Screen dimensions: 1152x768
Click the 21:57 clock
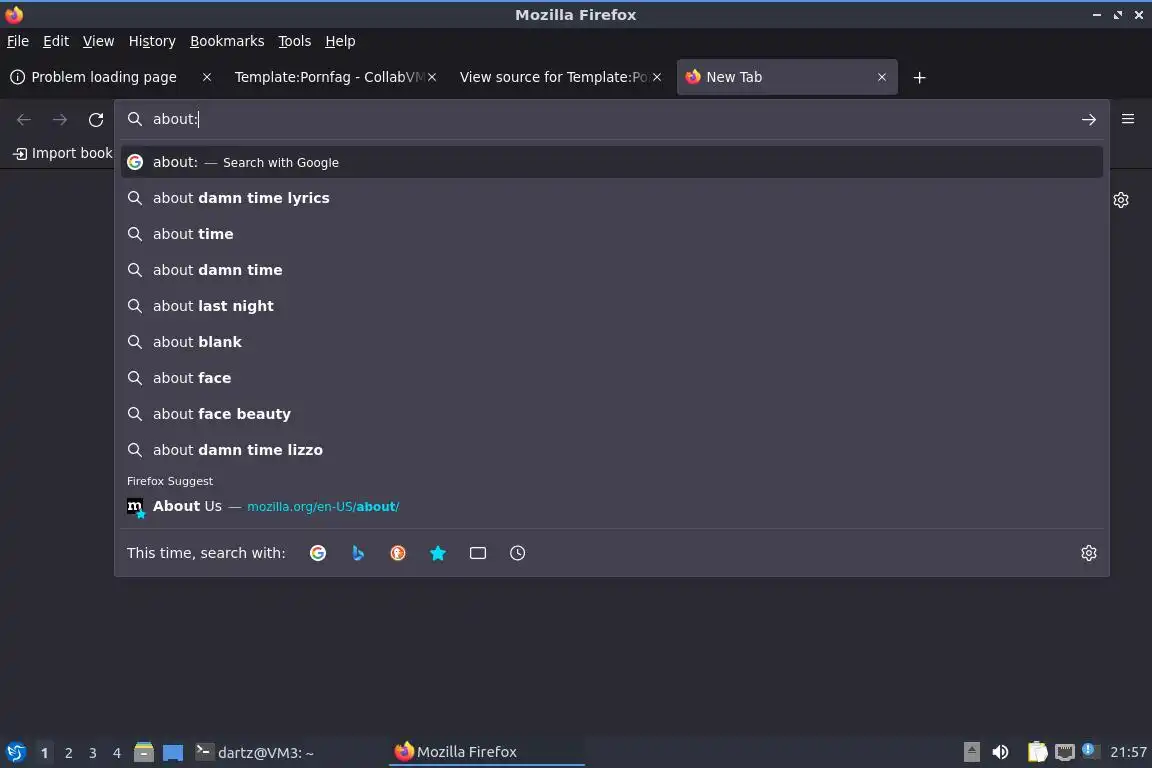point(1128,752)
